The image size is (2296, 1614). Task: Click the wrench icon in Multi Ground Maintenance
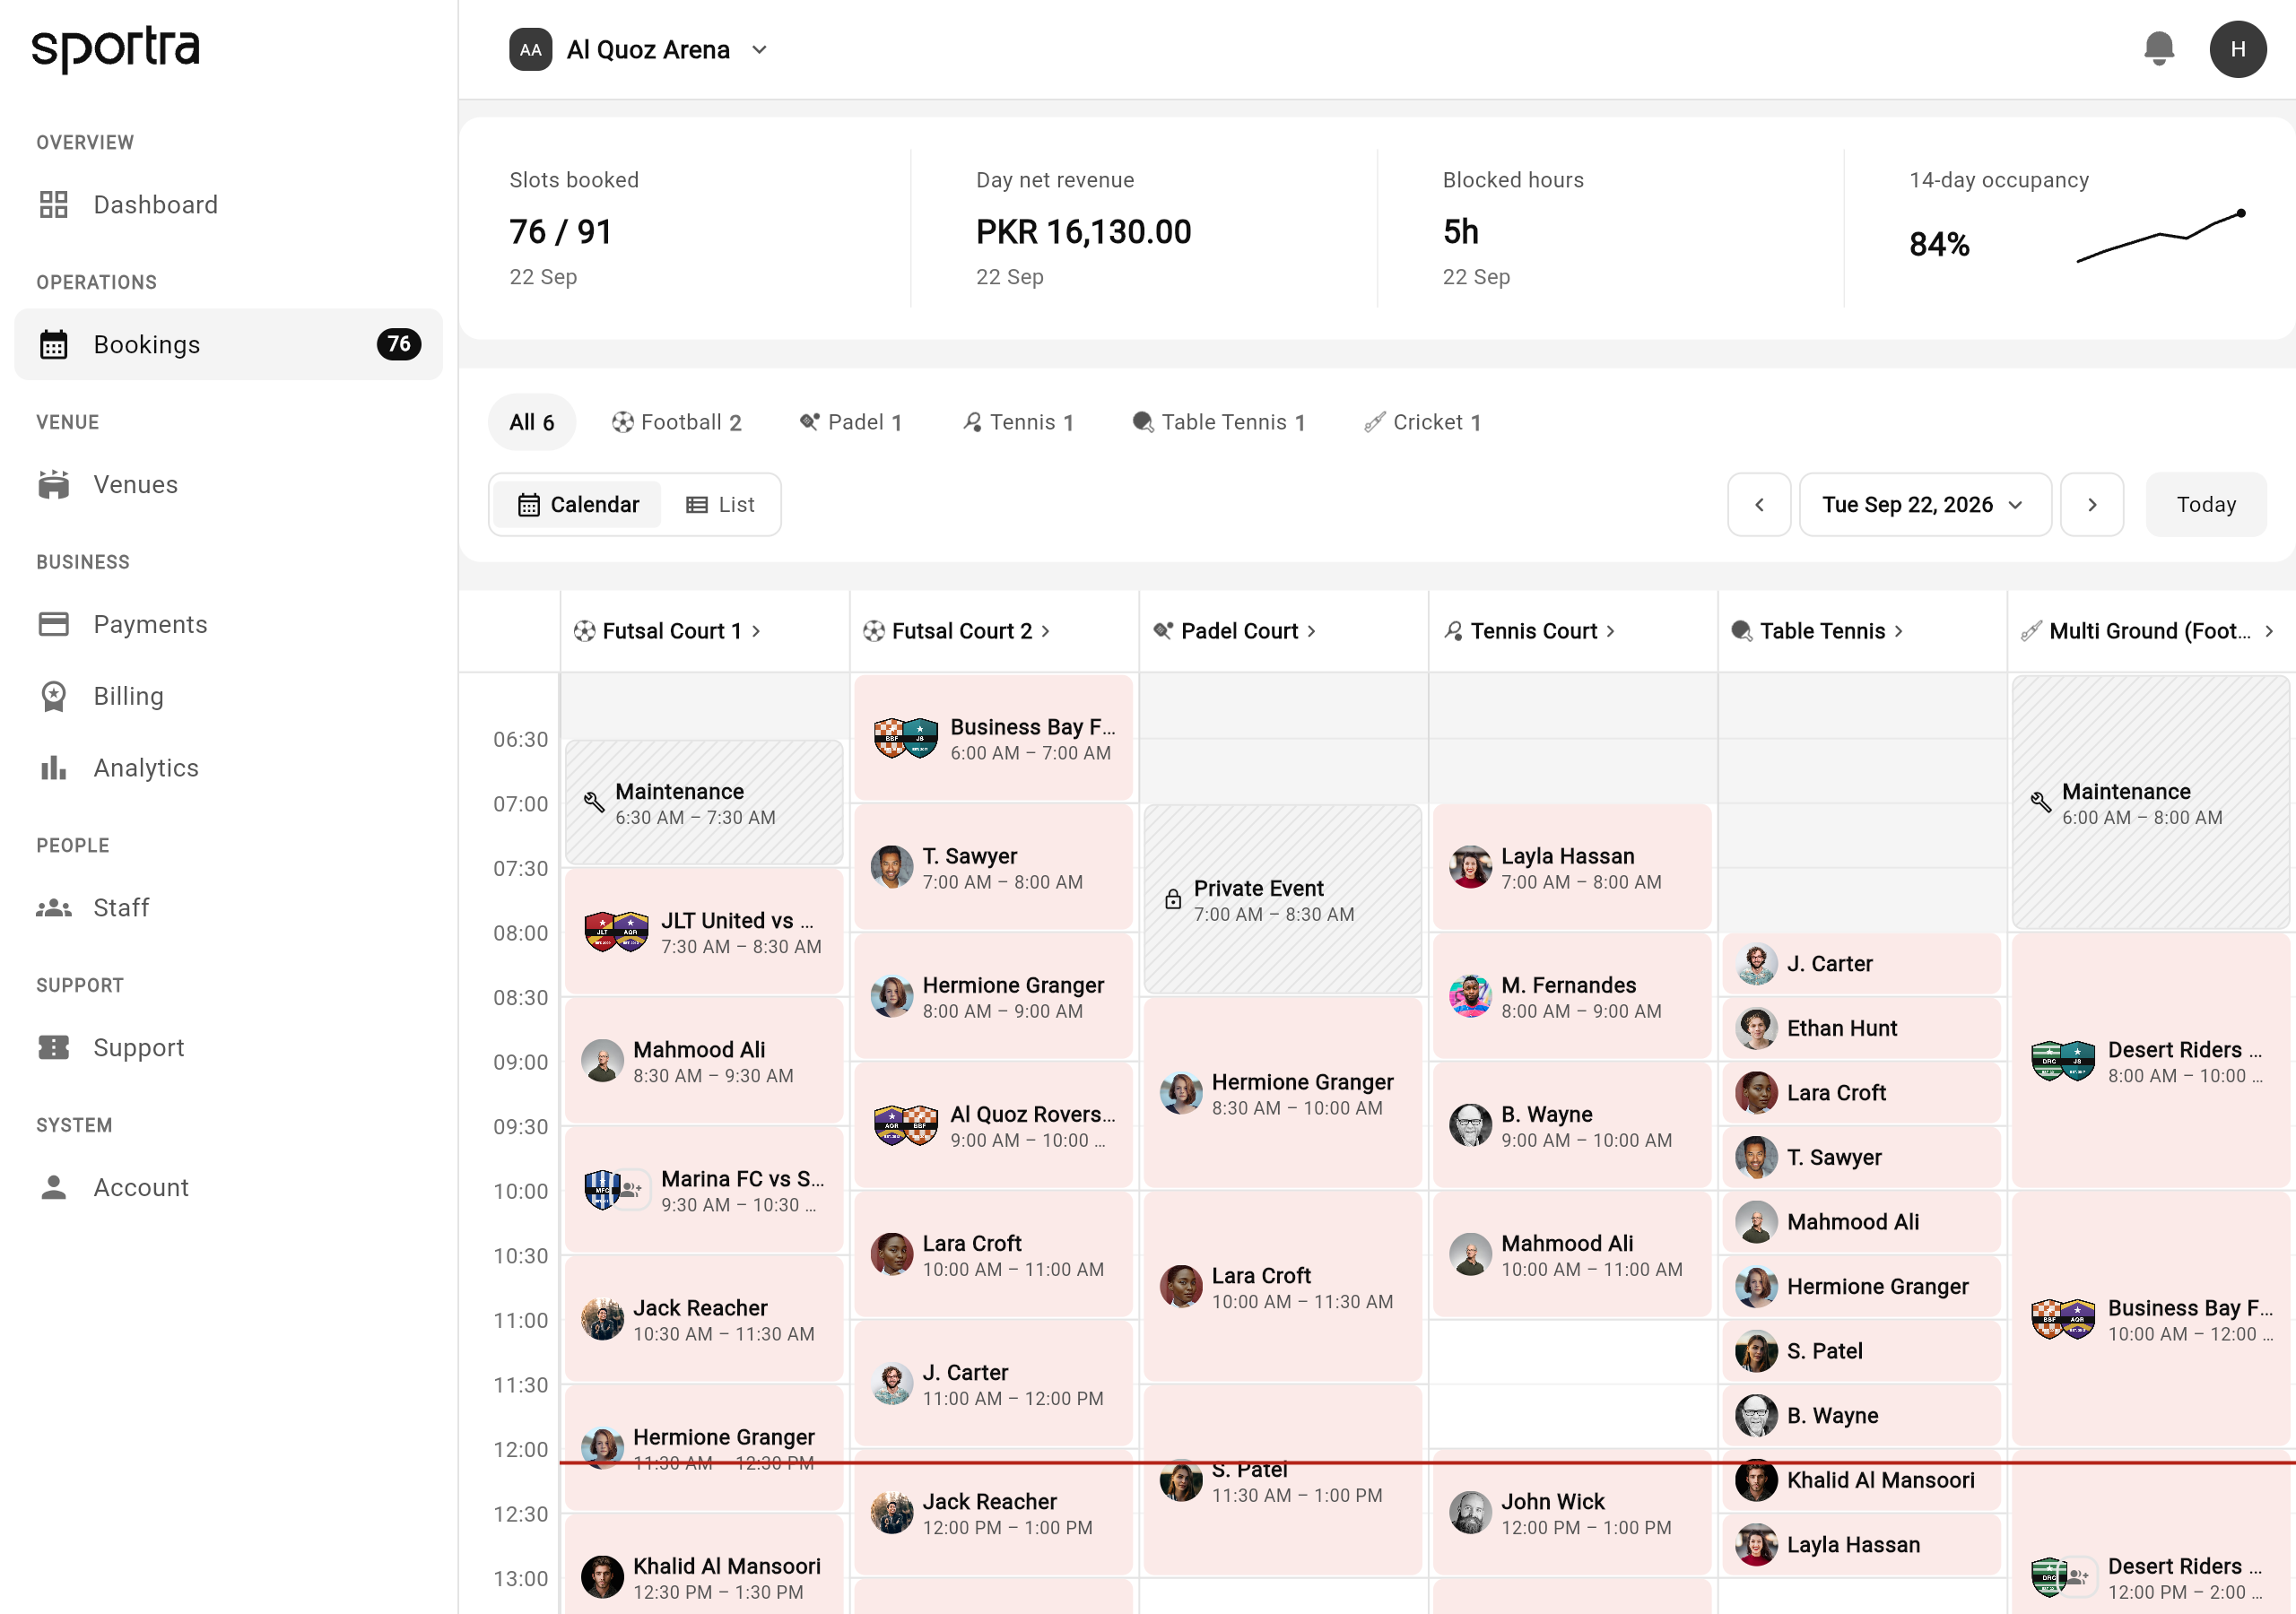[x=2041, y=802]
